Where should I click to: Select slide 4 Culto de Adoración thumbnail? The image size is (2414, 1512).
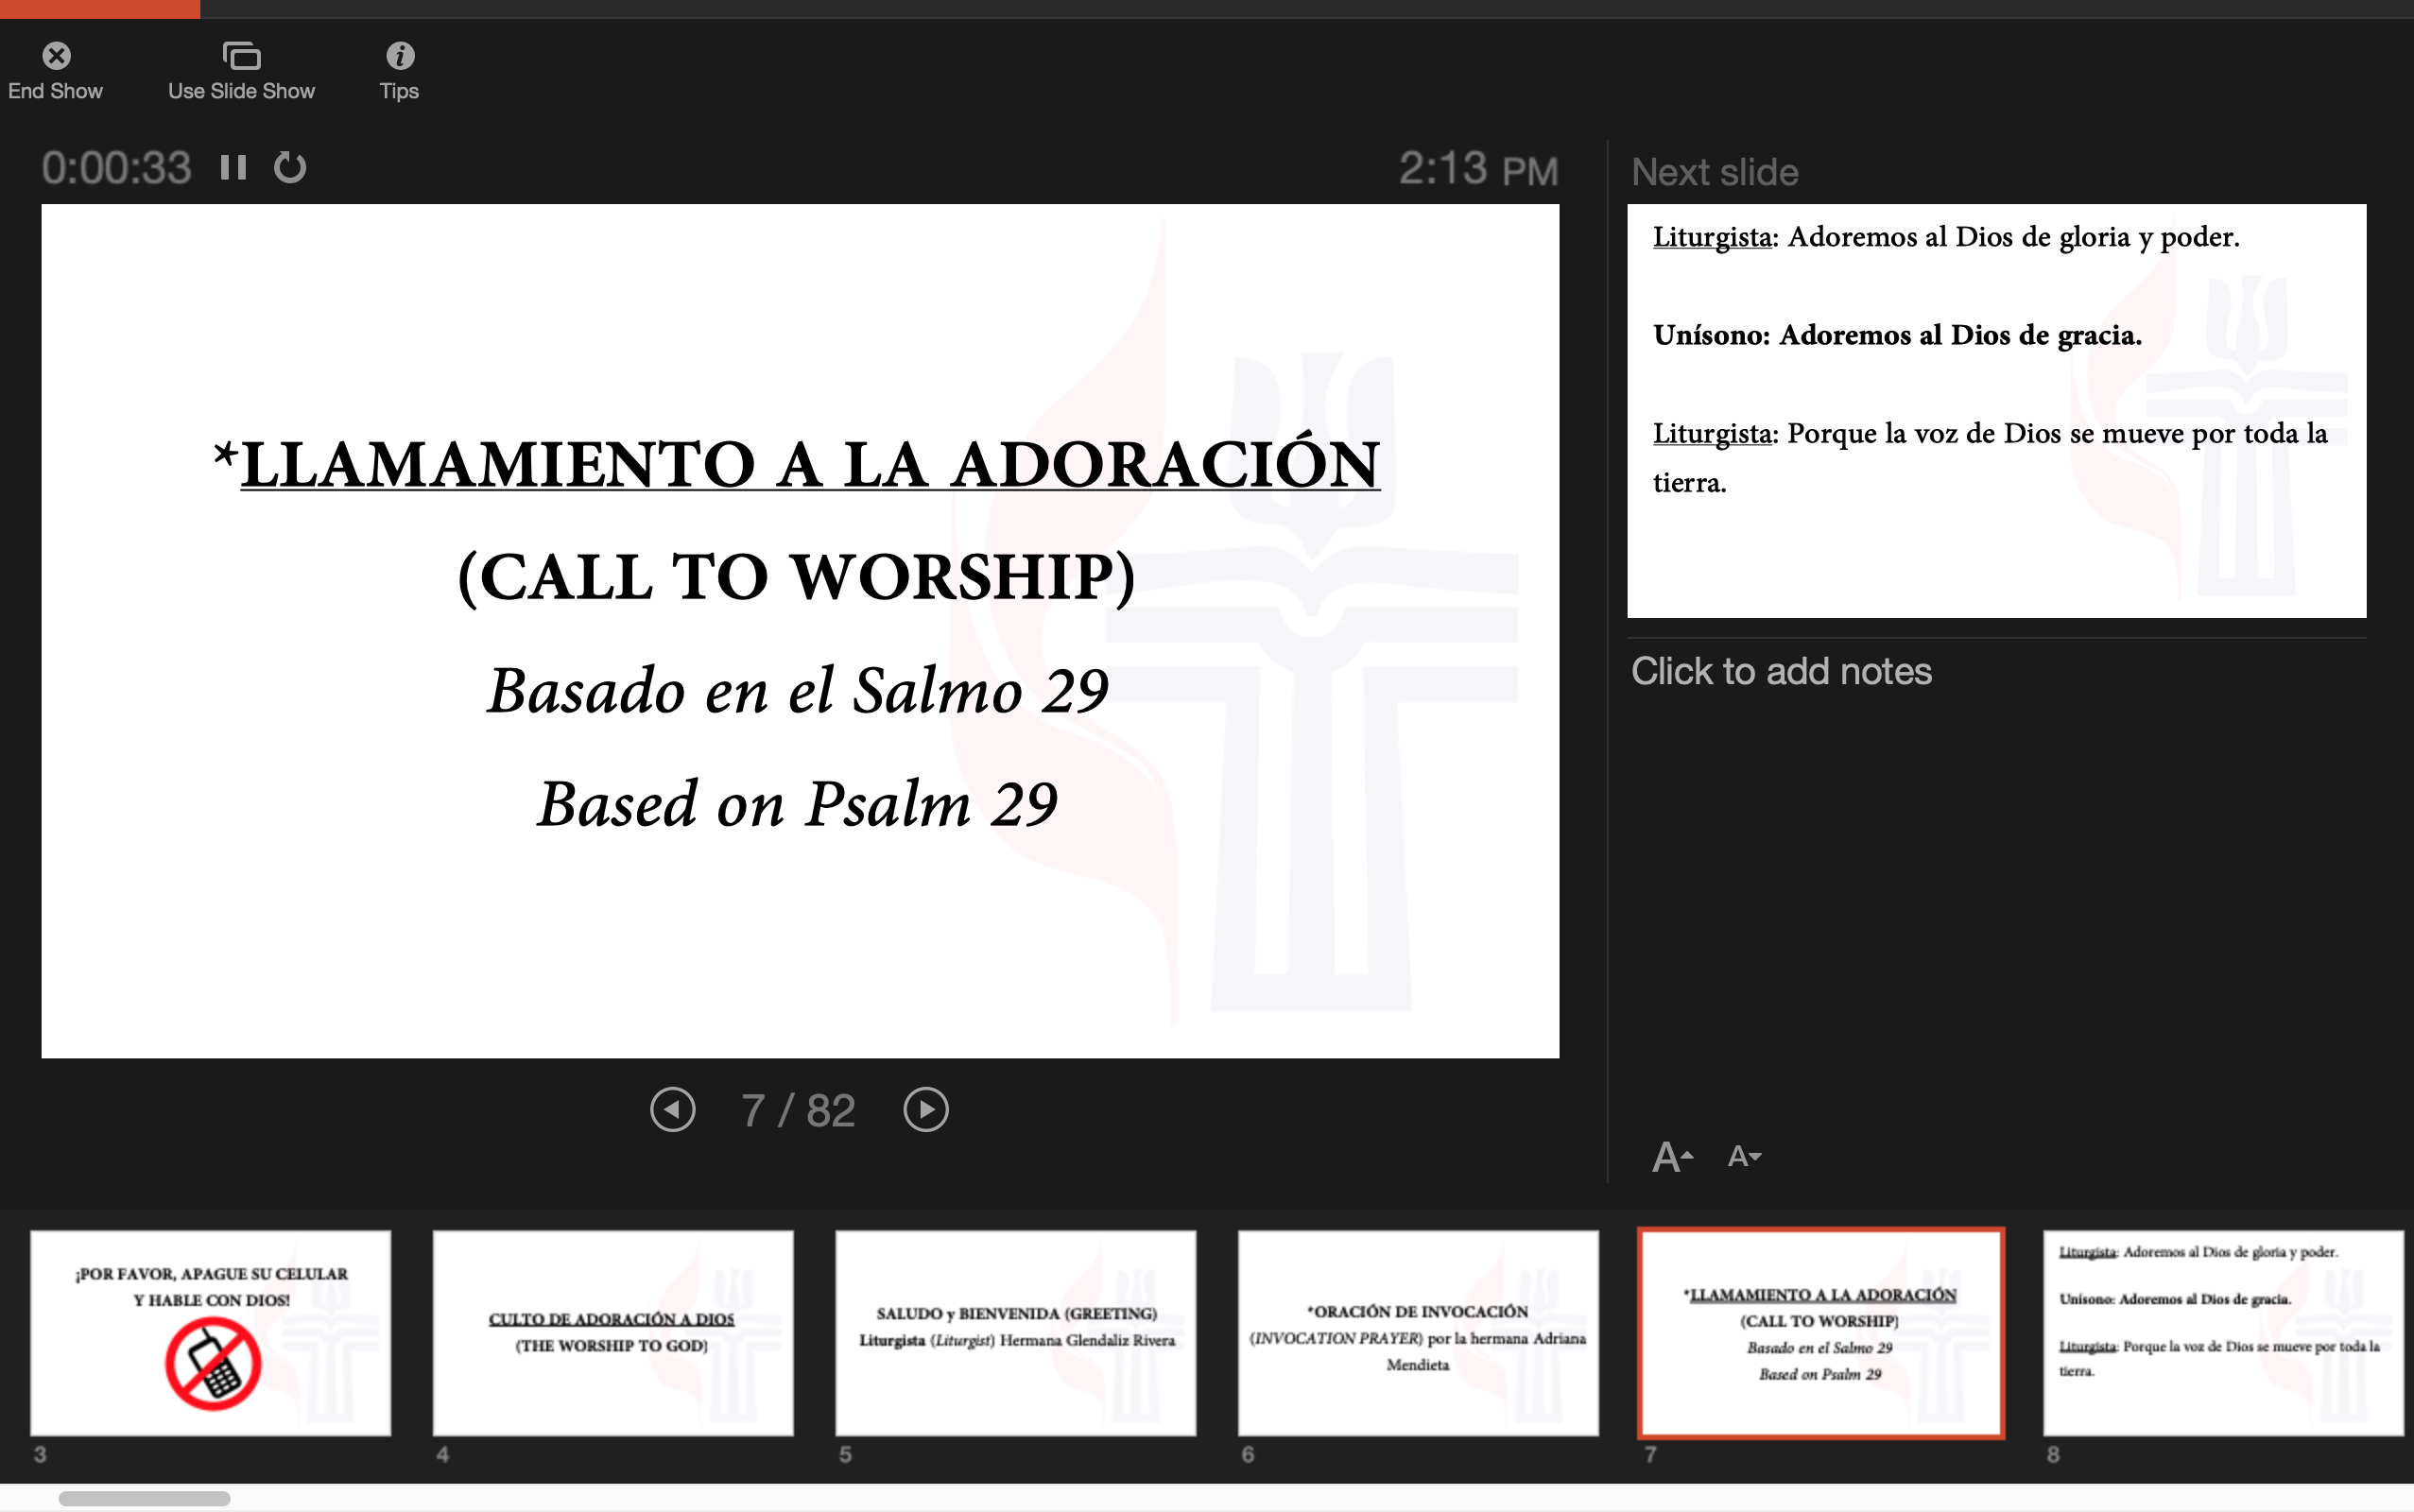click(613, 1333)
